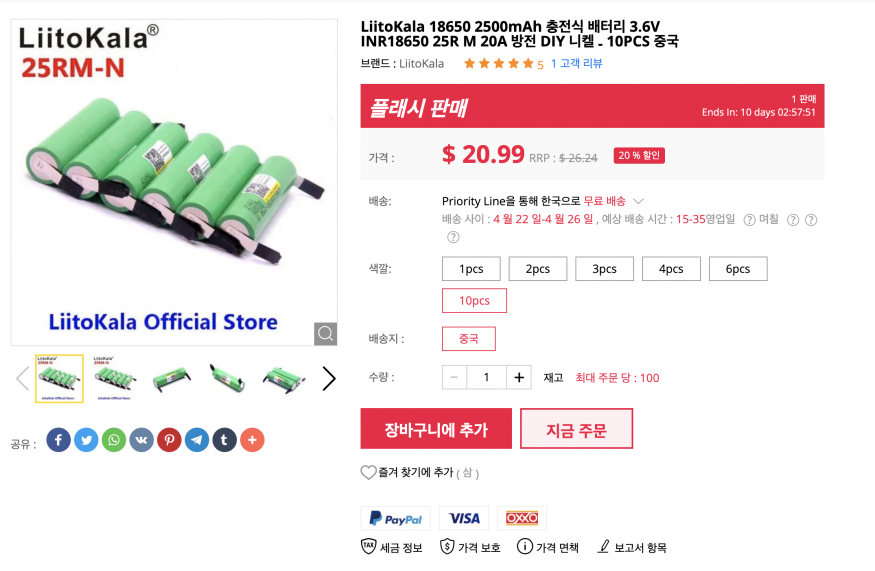The height and width of the screenshot is (571, 875).
Task: Share product on Facebook icon
Action: [59, 440]
